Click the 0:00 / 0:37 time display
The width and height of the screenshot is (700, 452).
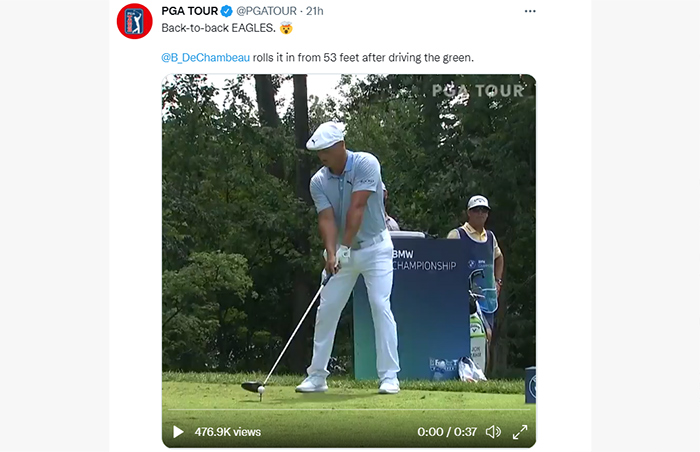tap(447, 432)
